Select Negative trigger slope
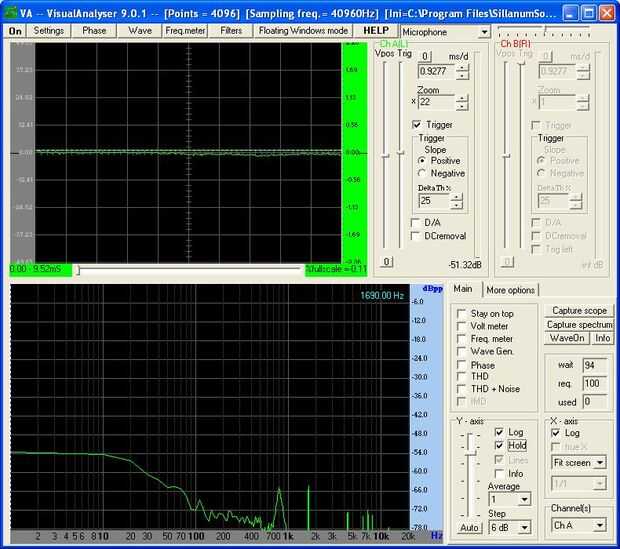This screenshot has height=549, width=620. click(x=423, y=173)
